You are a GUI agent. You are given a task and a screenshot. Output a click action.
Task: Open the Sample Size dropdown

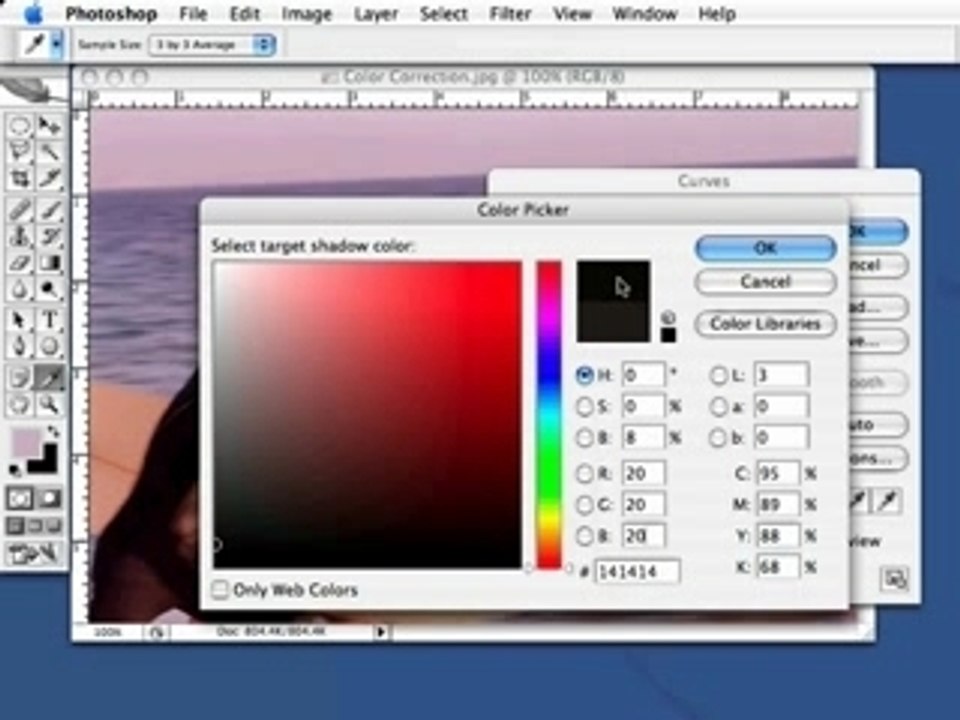point(212,45)
